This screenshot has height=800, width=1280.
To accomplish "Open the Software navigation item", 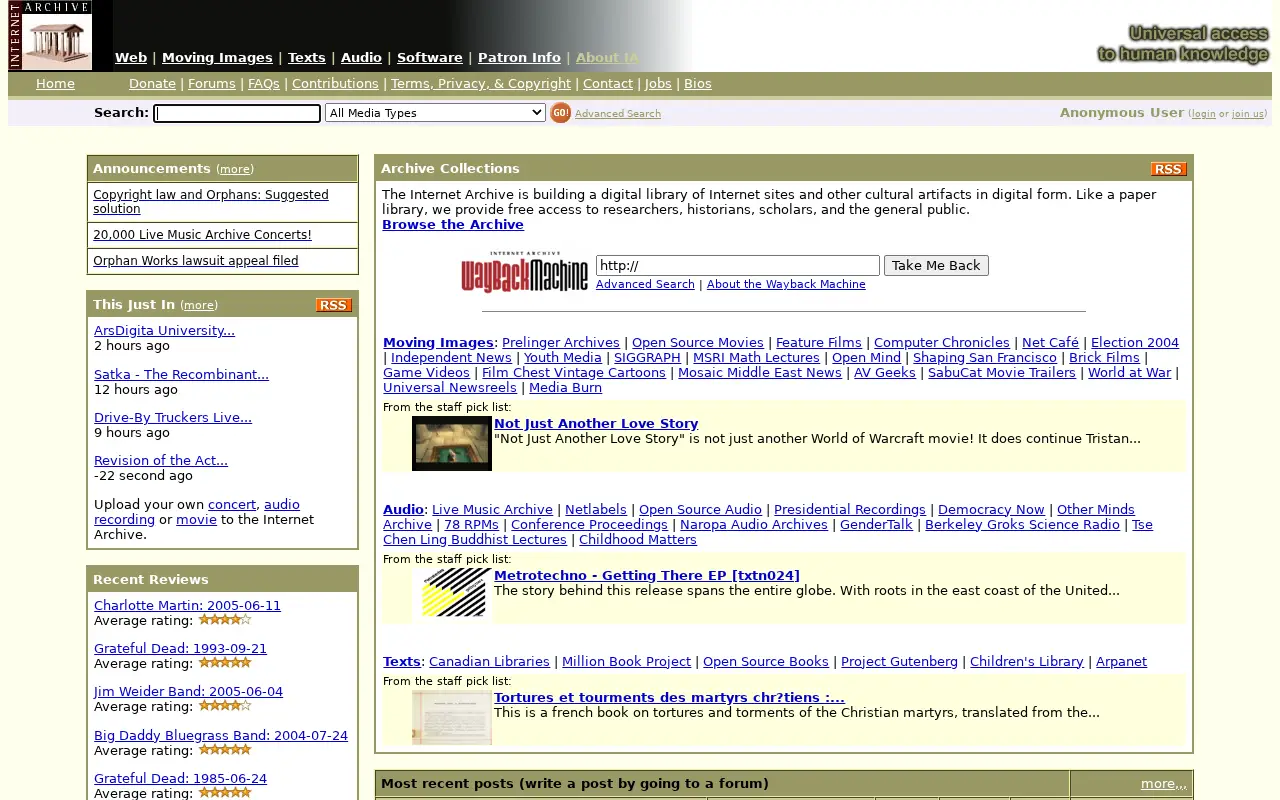I will point(430,58).
